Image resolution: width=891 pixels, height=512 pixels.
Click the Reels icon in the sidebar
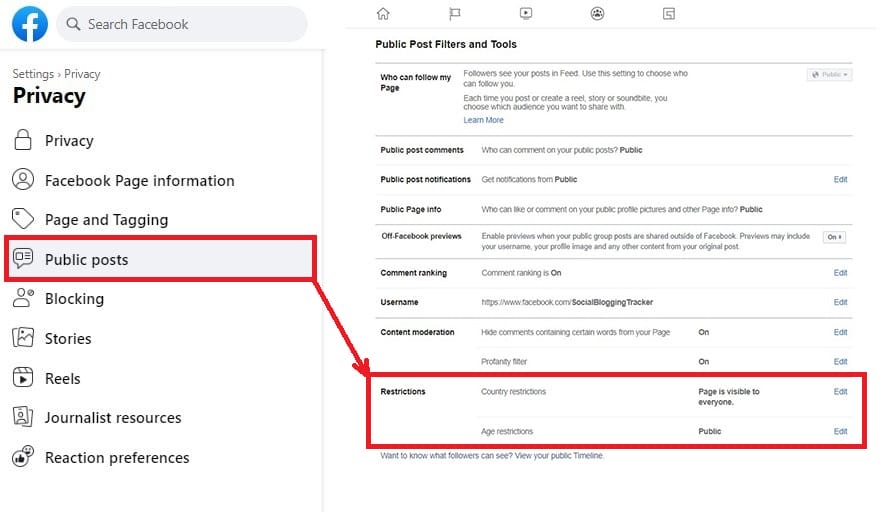pos(23,377)
